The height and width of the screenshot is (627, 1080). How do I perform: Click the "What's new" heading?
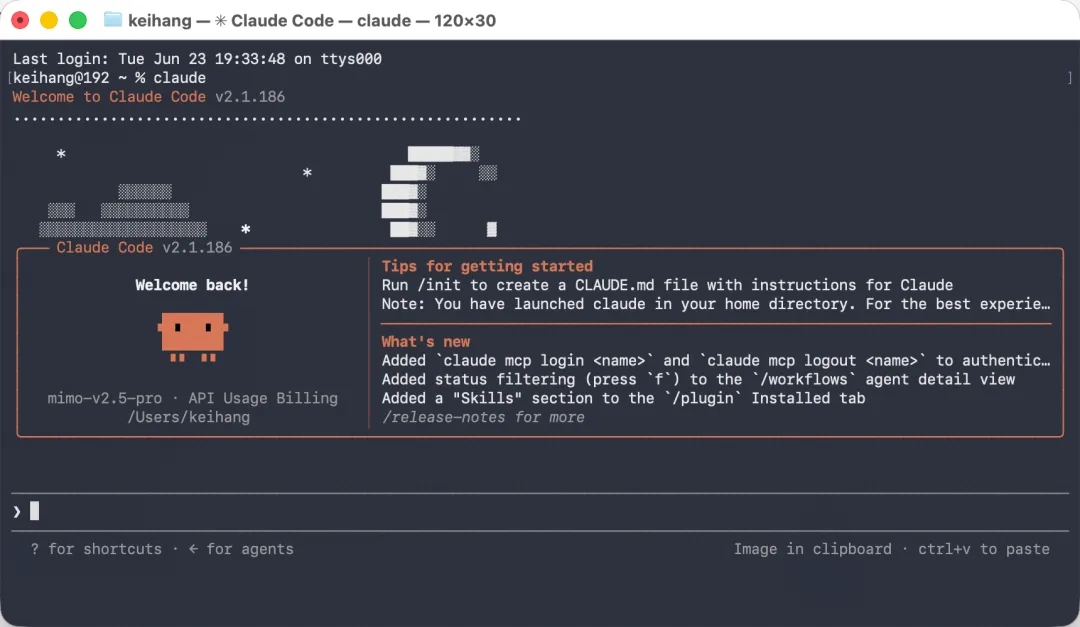click(426, 341)
